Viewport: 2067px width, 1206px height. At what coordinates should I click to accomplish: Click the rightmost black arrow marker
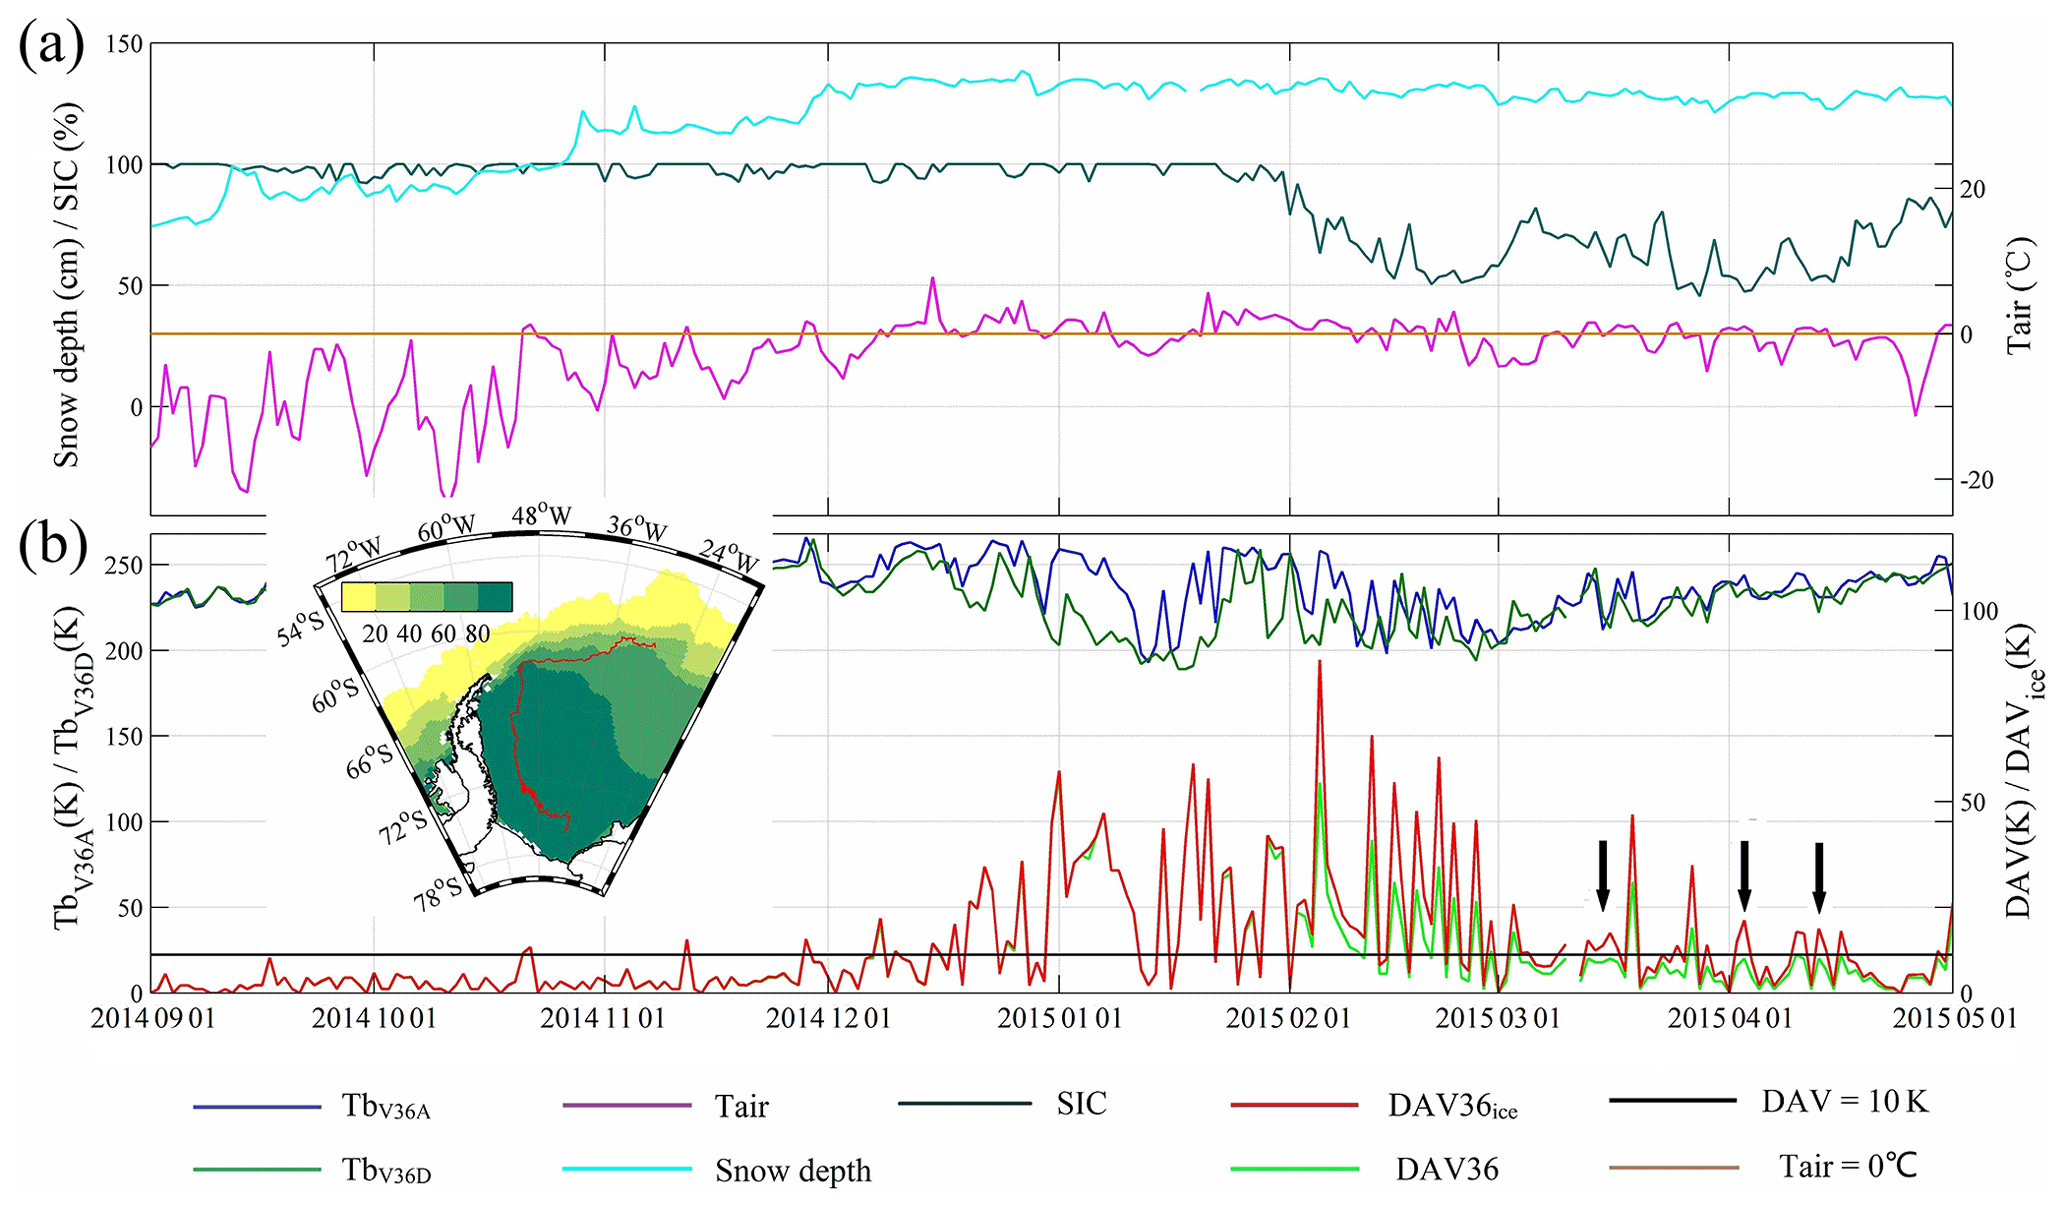pyautogui.click(x=1819, y=877)
